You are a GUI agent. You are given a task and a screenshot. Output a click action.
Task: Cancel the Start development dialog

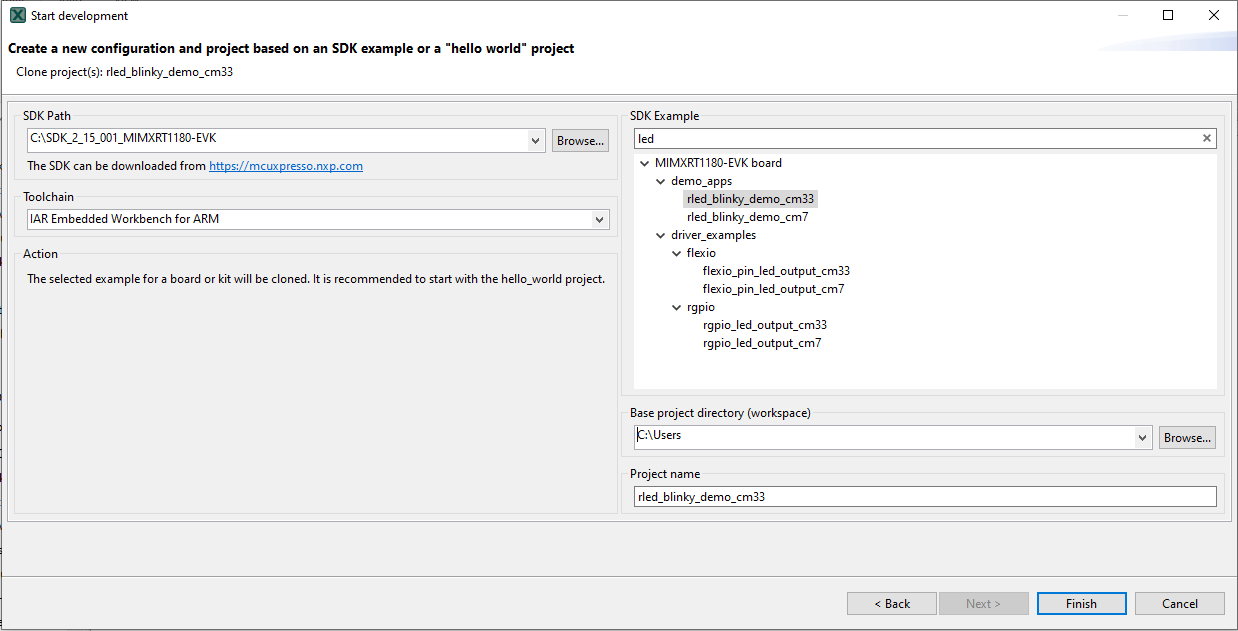click(x=1180, y=603)
